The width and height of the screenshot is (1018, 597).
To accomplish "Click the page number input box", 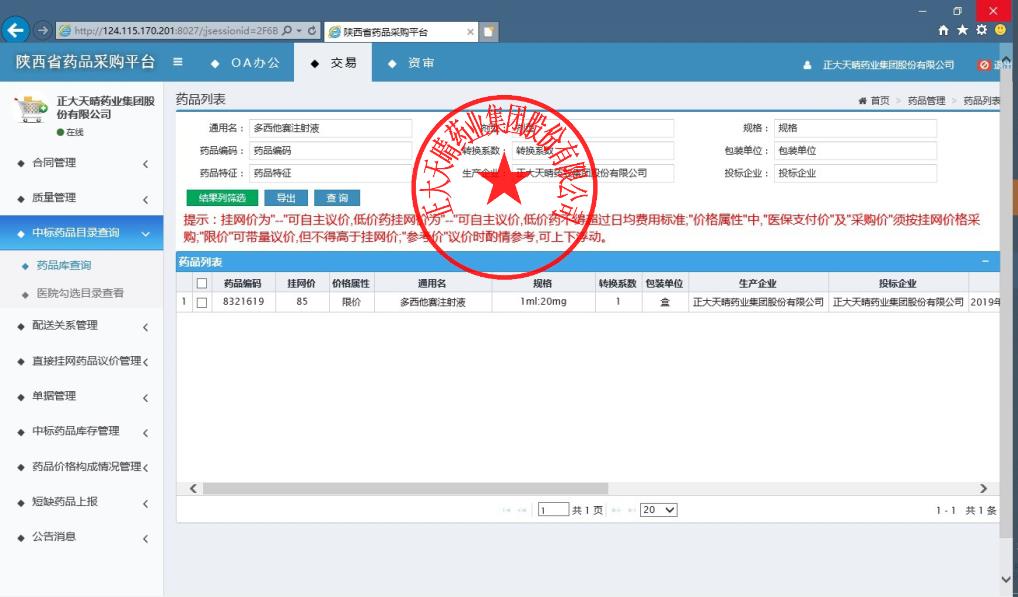I will pos(553,510).
